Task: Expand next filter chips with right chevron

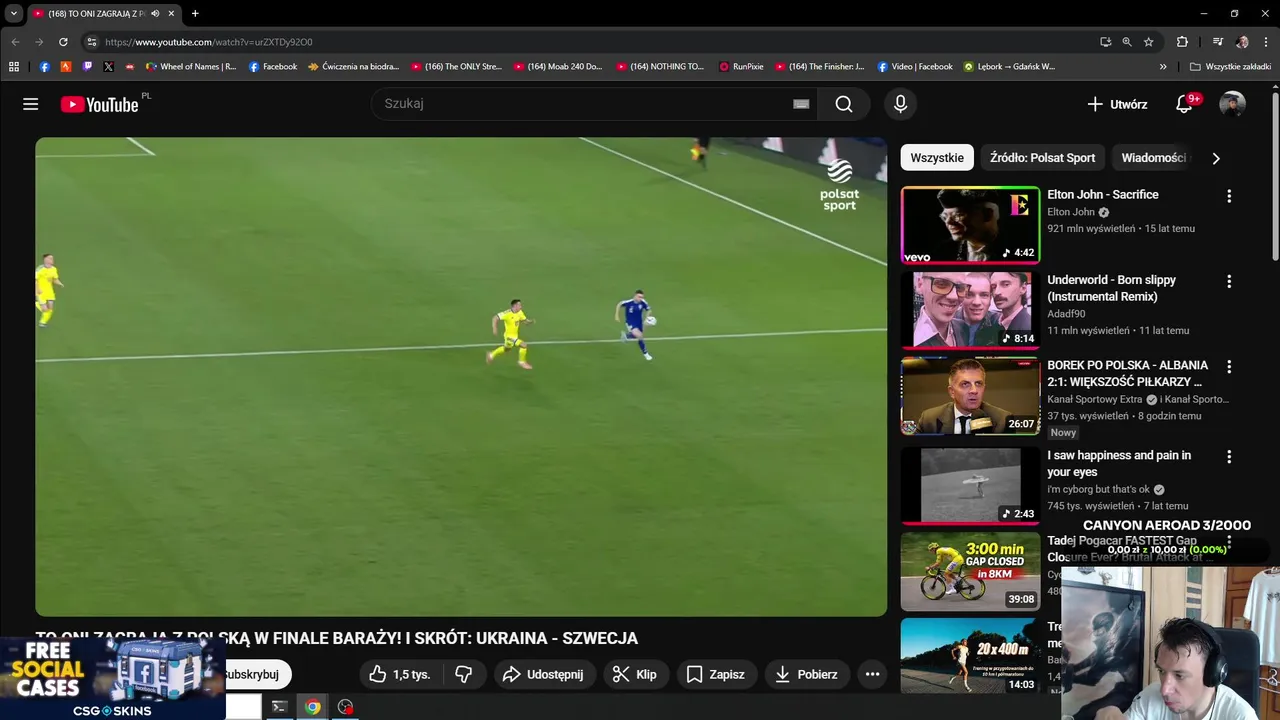Action: [1216, 158]
